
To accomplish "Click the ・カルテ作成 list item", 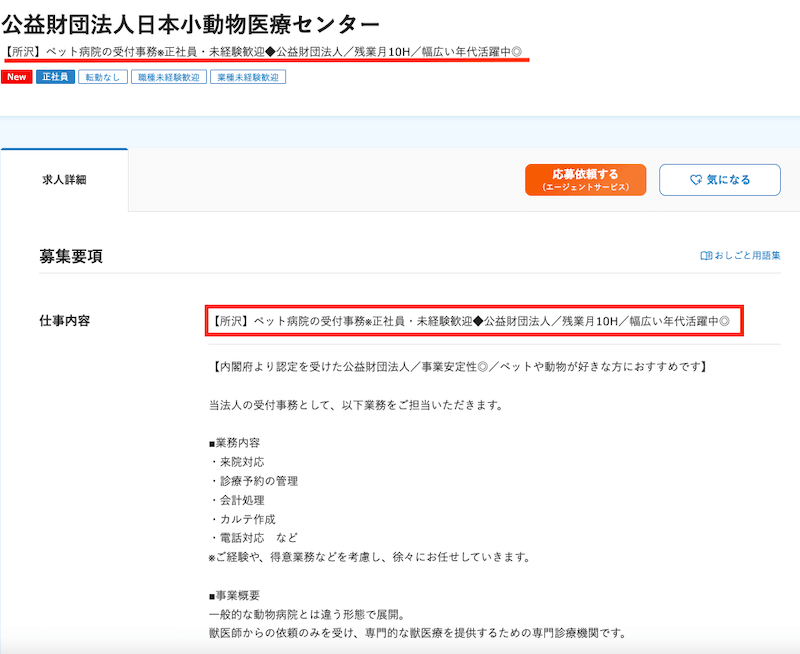I will (x=242, y=519).
